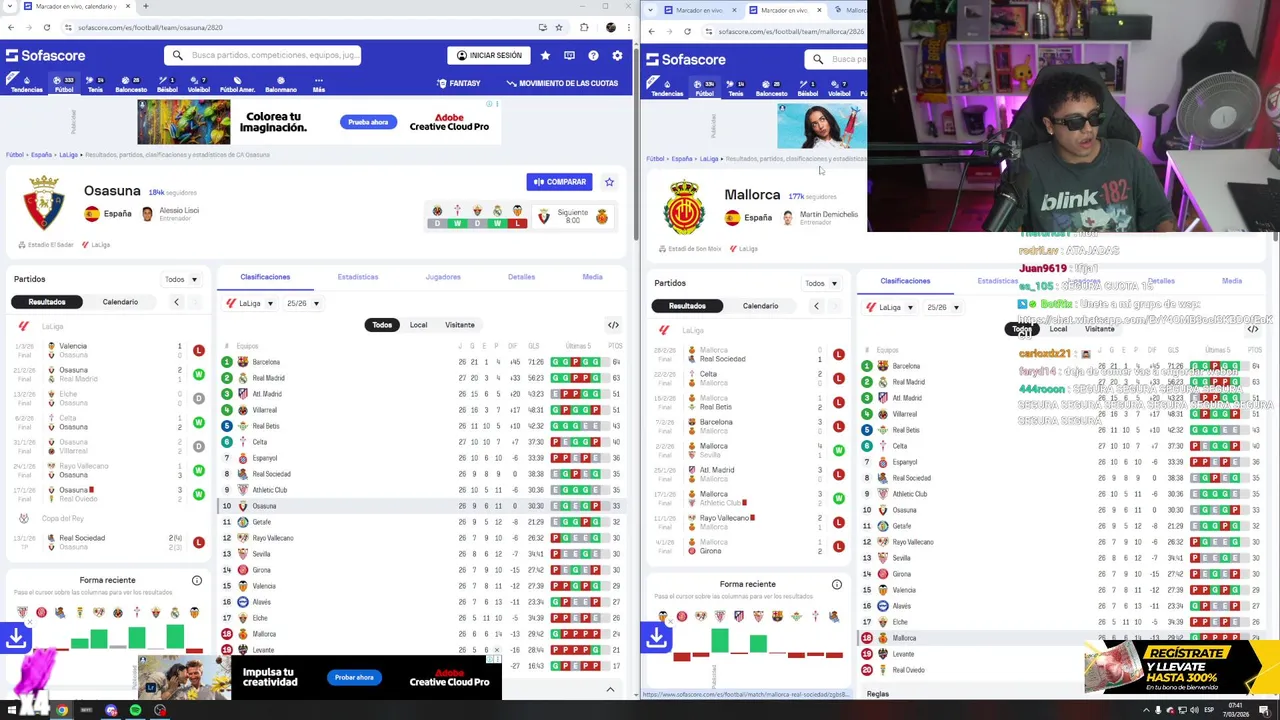Toggle Resultados view in Osasuna Partidos panel

coord(47,302)
